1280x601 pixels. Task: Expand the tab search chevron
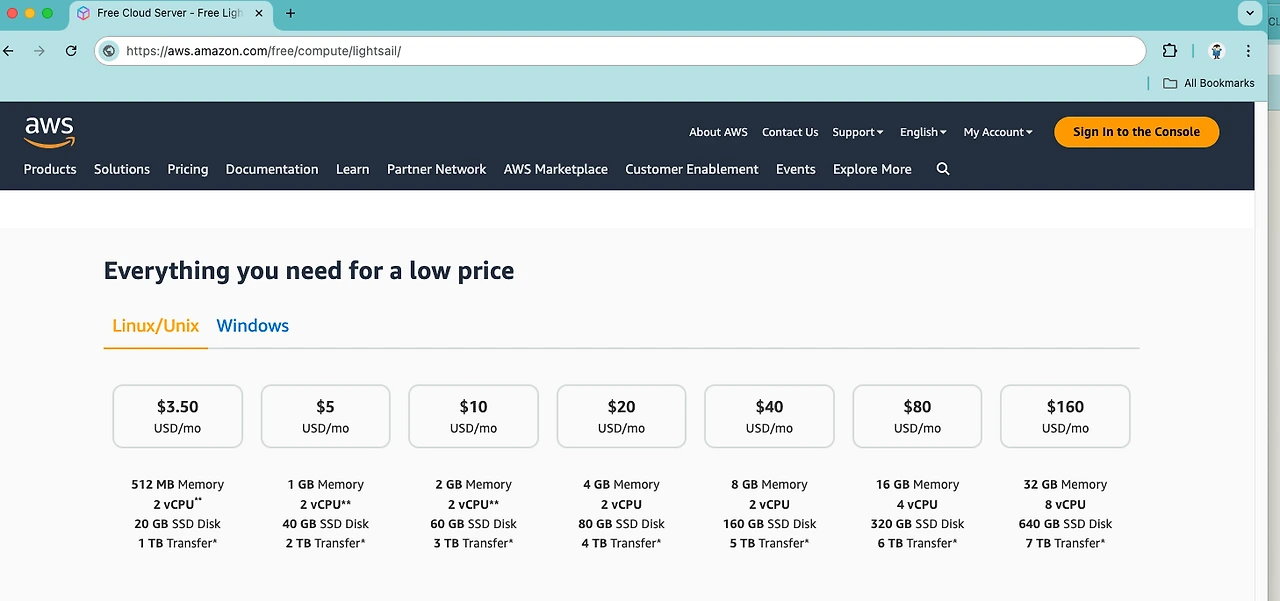coord(1249,13)
